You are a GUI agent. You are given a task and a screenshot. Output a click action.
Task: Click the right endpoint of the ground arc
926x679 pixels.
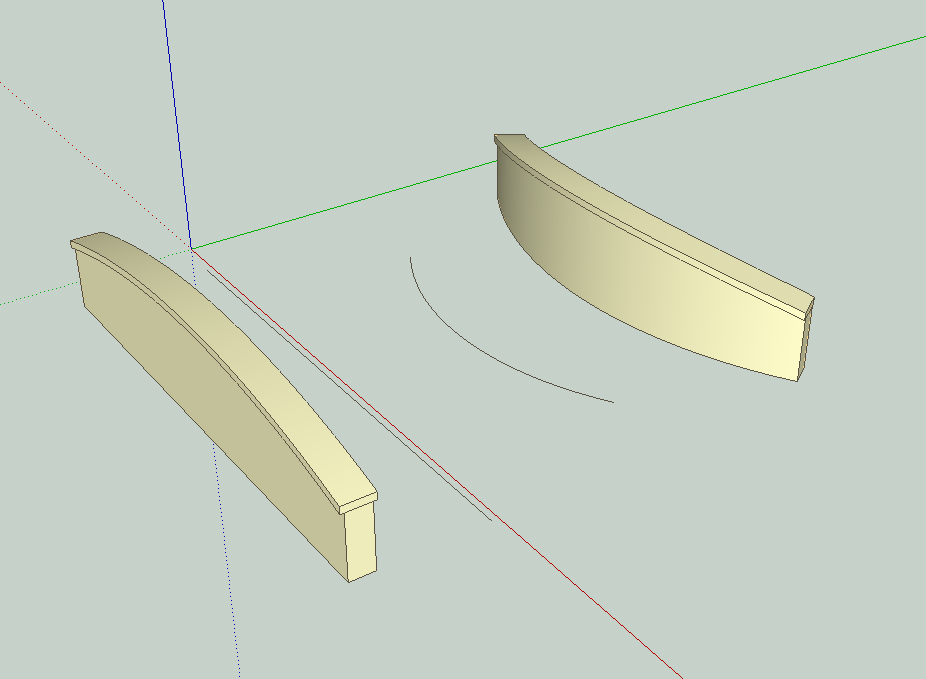tap(612, 402)
